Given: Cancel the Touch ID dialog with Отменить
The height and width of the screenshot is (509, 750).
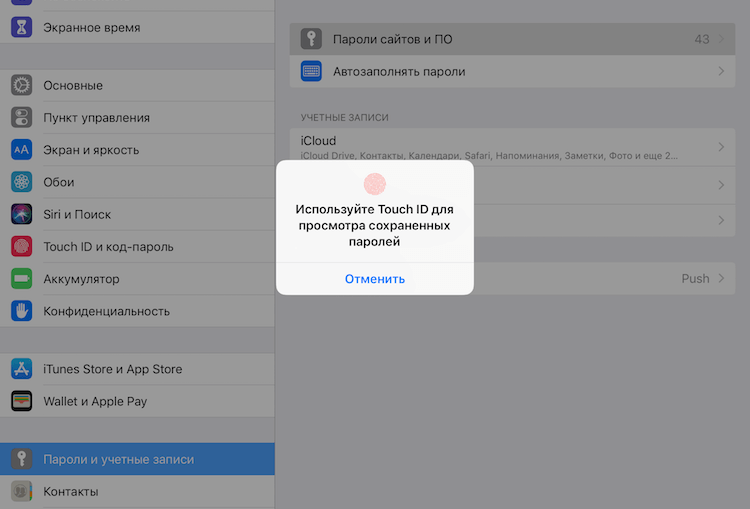Looking at the screenshot, I should (375, 279).
